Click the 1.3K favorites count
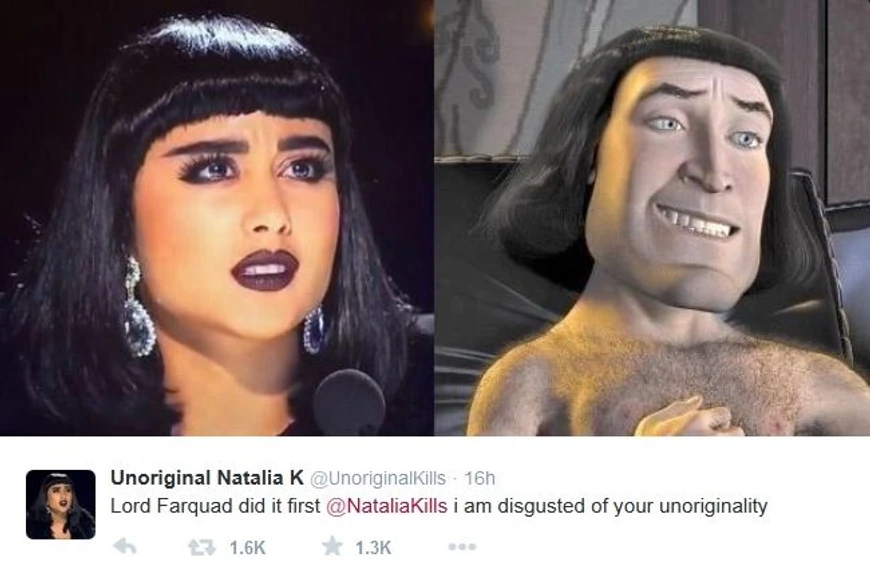 pos(373,548)
